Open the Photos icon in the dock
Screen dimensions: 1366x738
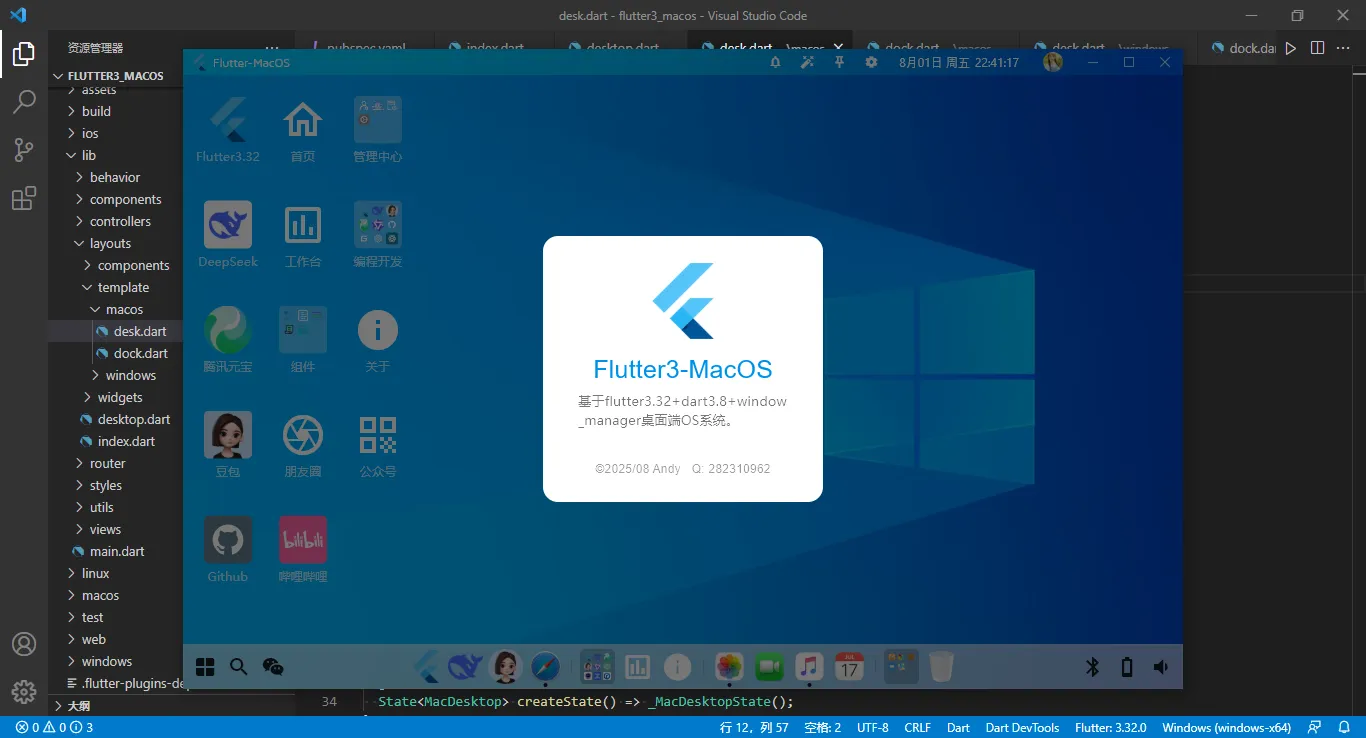[730, 667]
